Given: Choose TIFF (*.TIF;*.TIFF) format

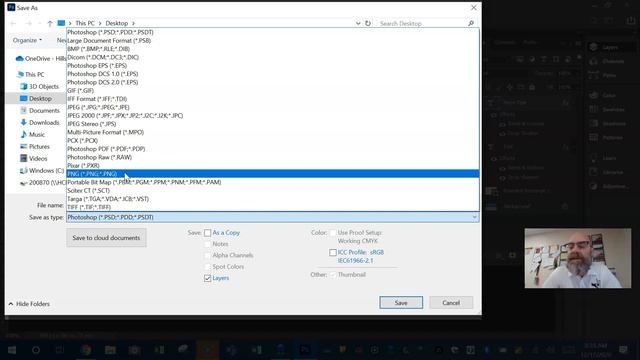Looking at the screenshot, I should pos(273,207).
